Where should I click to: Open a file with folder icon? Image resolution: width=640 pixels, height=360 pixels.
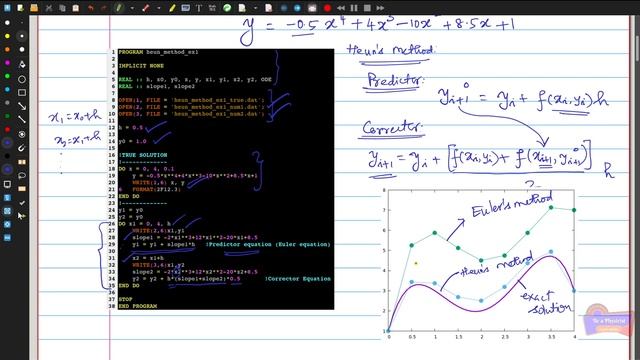point(34,8)
